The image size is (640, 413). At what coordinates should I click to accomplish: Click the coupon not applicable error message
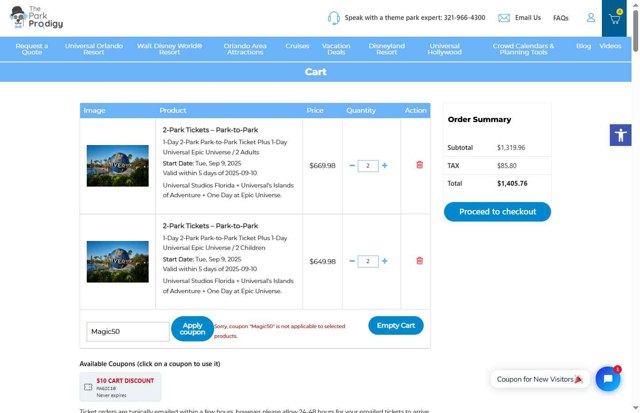click(280, 331)
